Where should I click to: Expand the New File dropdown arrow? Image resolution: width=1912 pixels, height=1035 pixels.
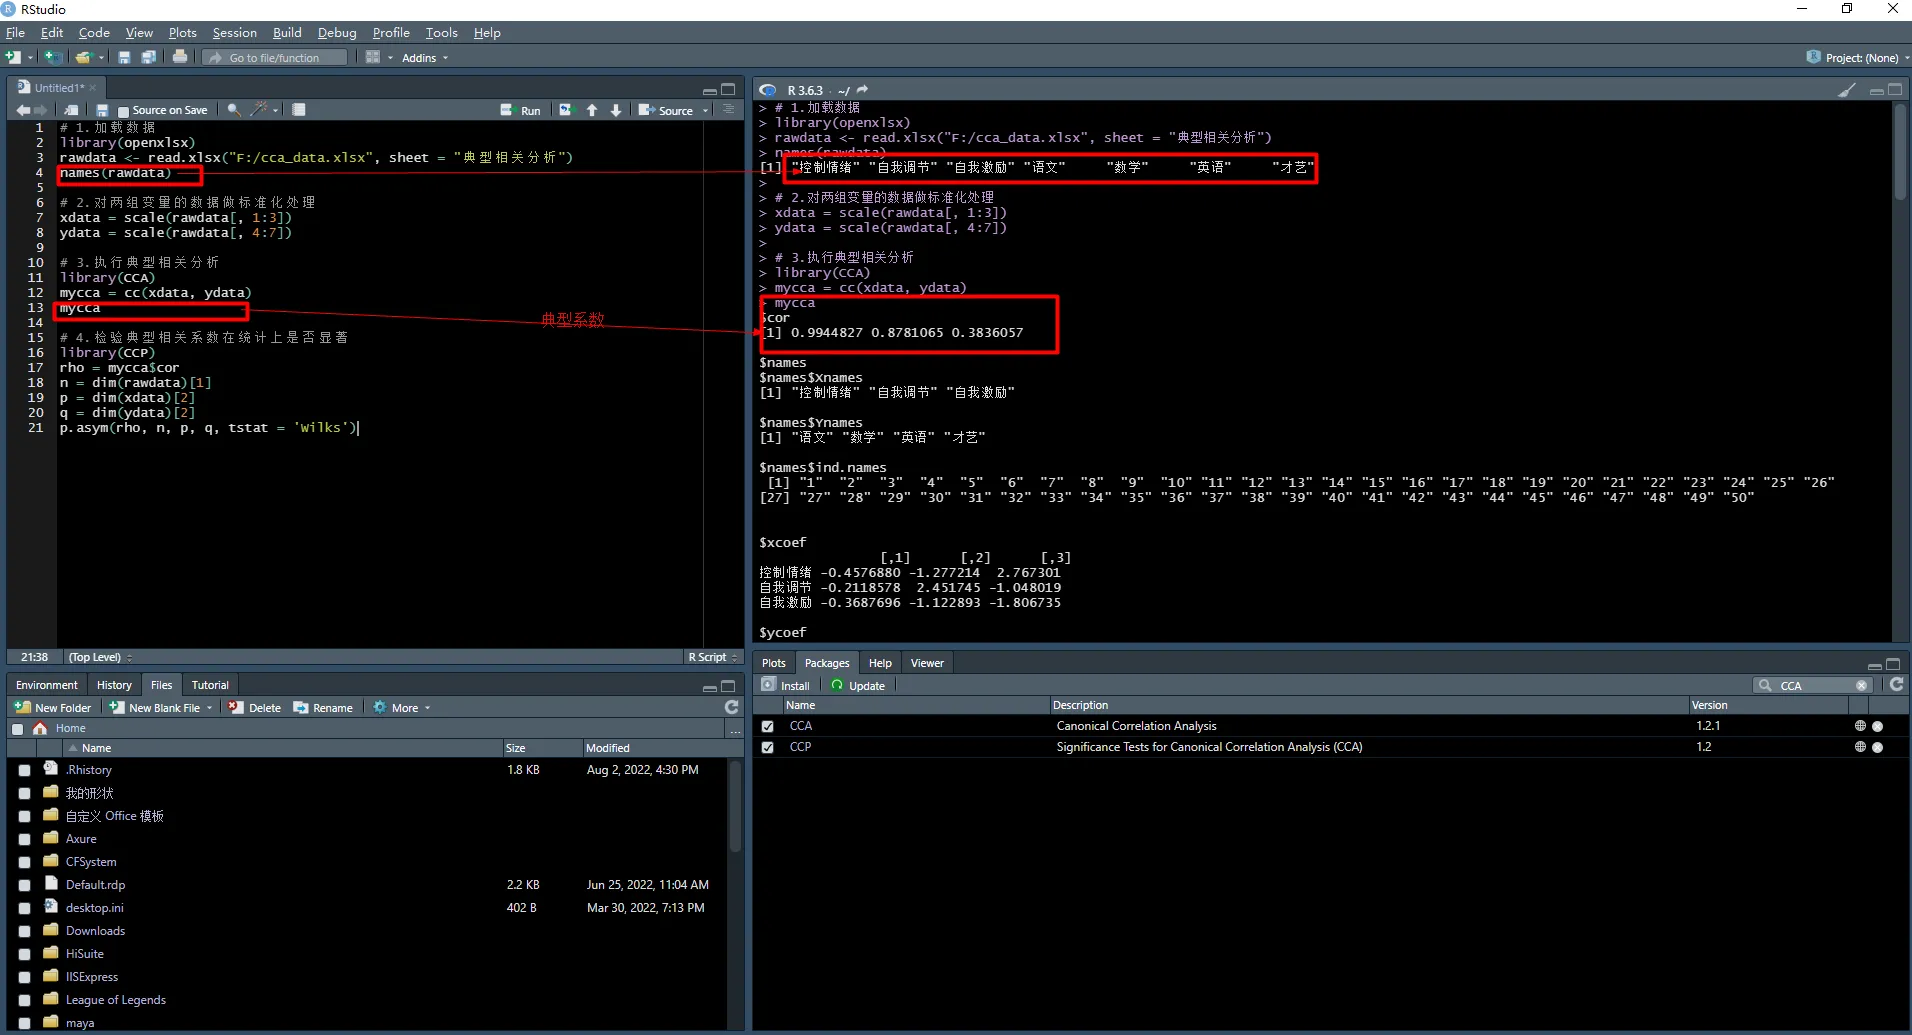(30, 58)
